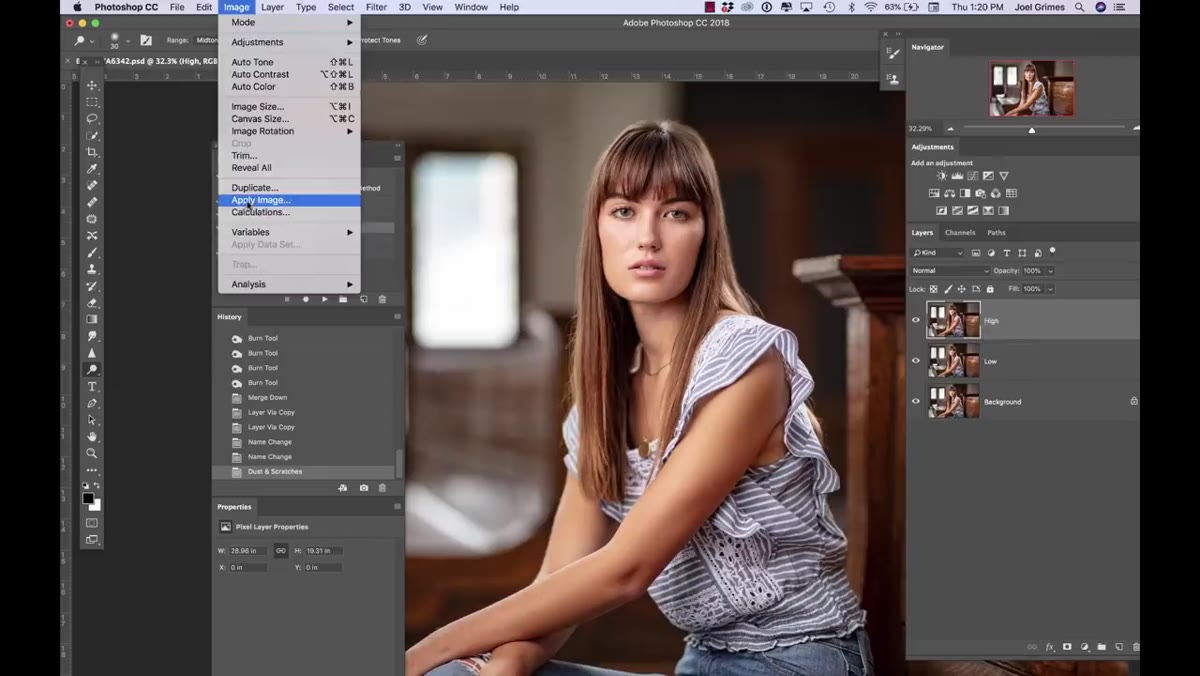The width and height of the screenshot is (1200, 676).
Task: Hide the Background layer
Action: [x=915, y=401]
